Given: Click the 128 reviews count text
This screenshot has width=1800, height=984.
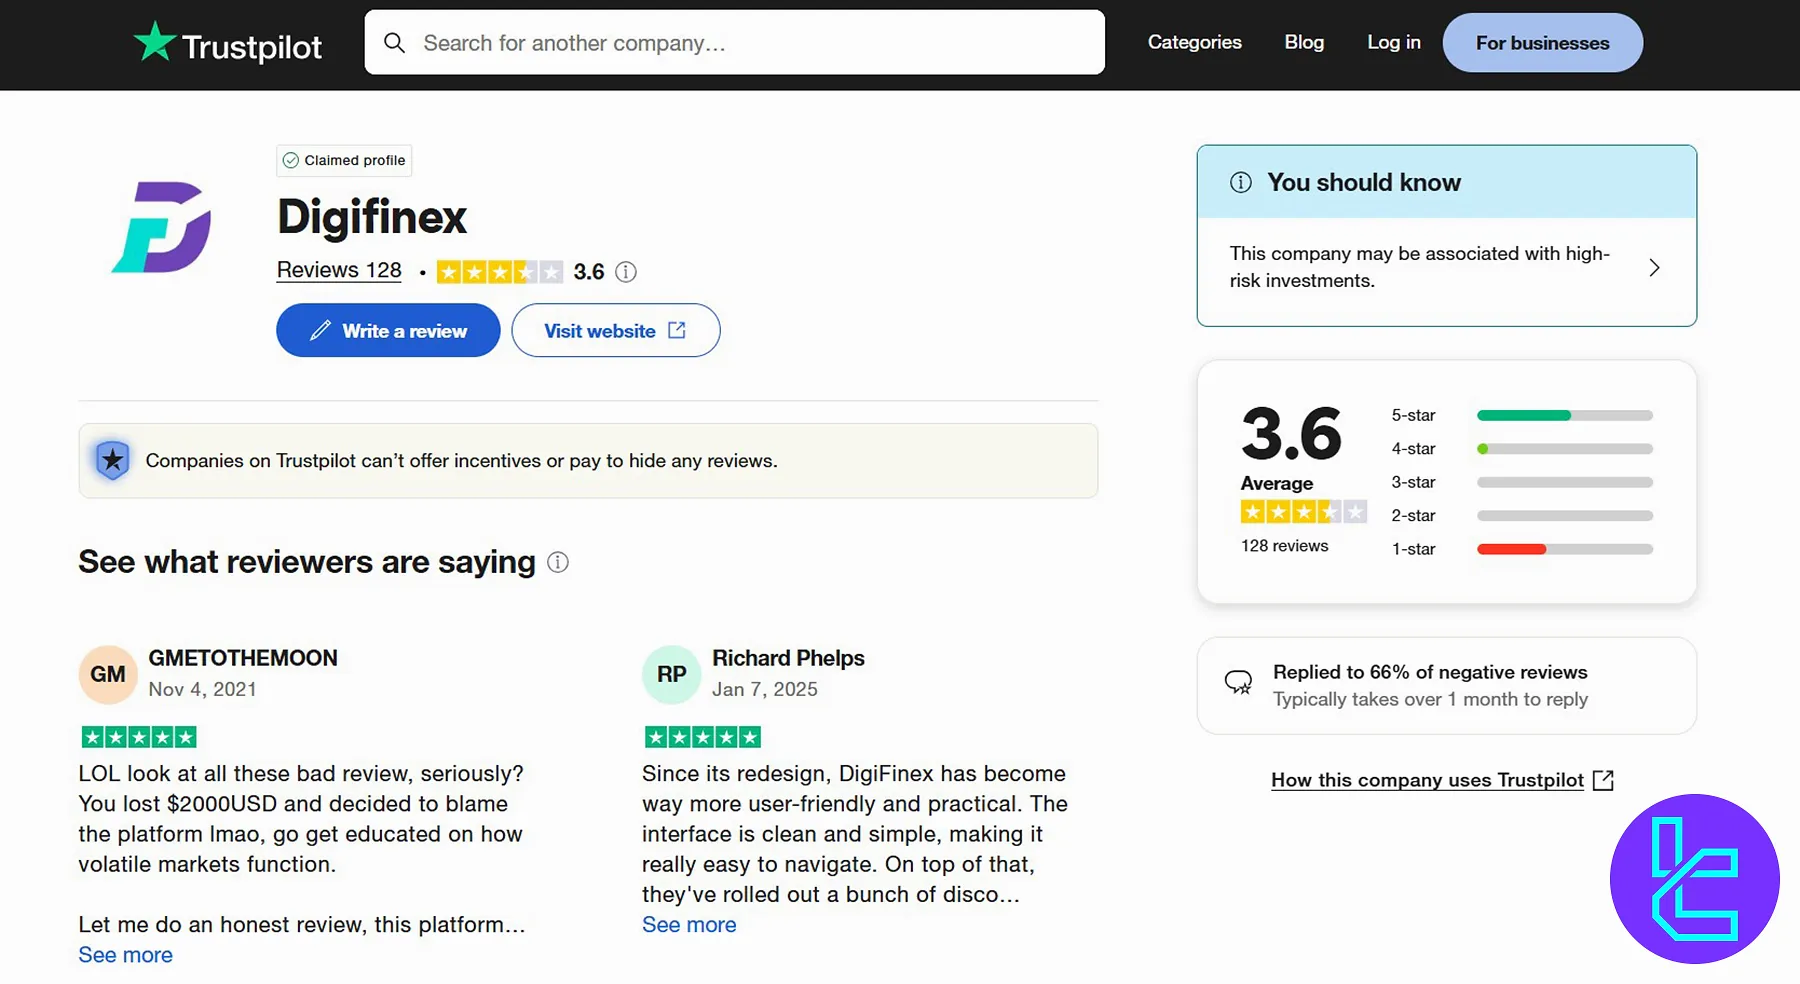Looking at the screenshot, I should pos(1284,546).
